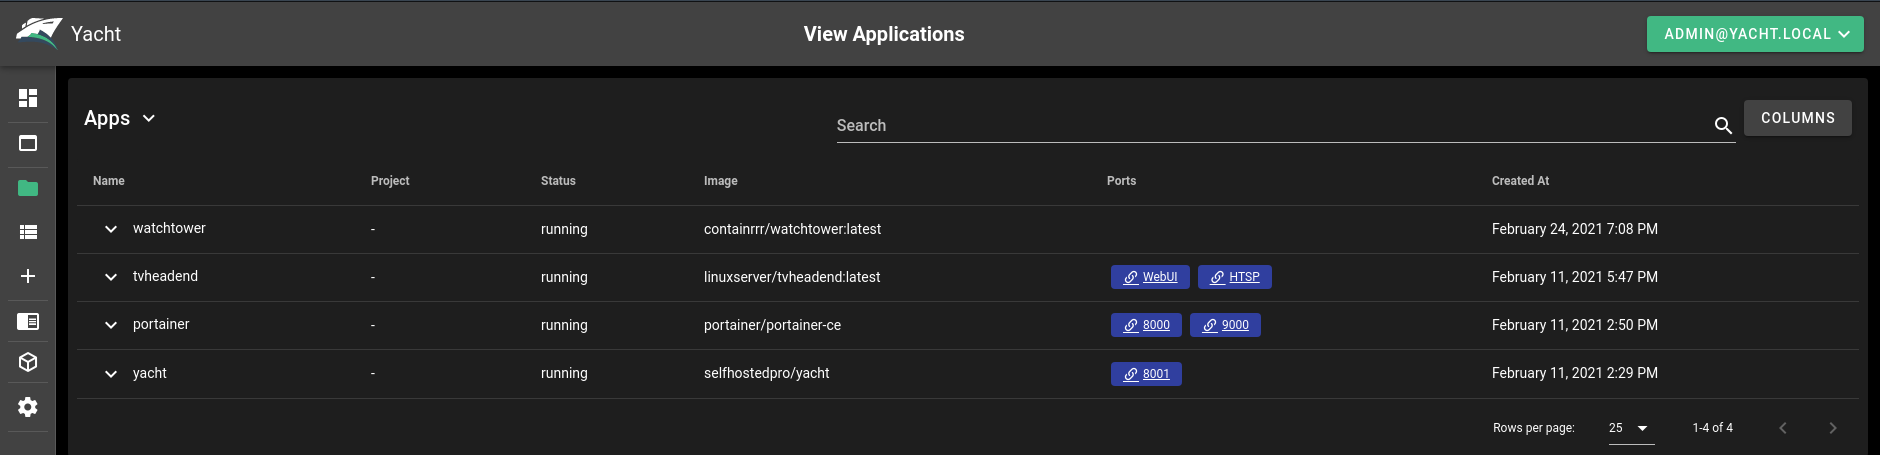
Task: Open the Dashboard icon in sidebar
Action: pyautogui.click(x=28, y=98)
